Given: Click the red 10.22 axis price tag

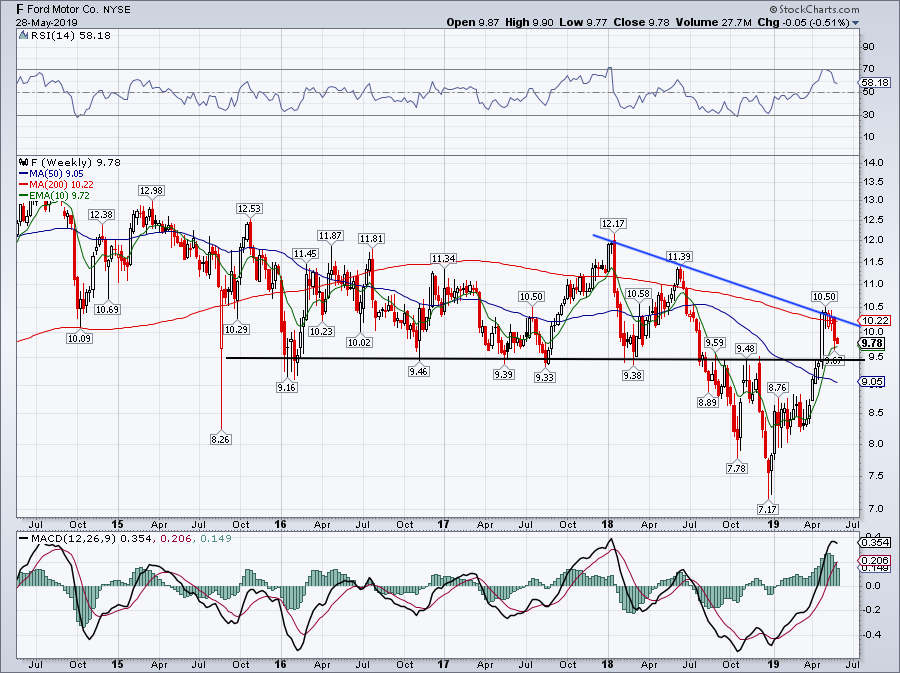Looking at the screenshot, I should tap(875, 321).
